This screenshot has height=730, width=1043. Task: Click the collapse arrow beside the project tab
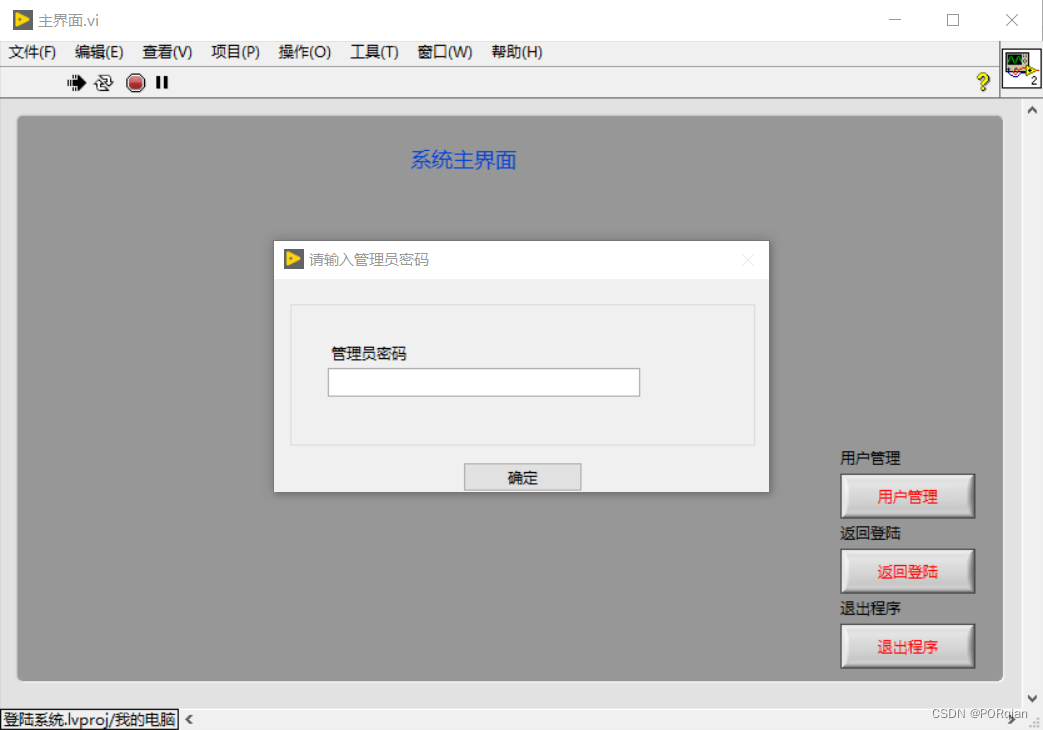click(187, 719)
